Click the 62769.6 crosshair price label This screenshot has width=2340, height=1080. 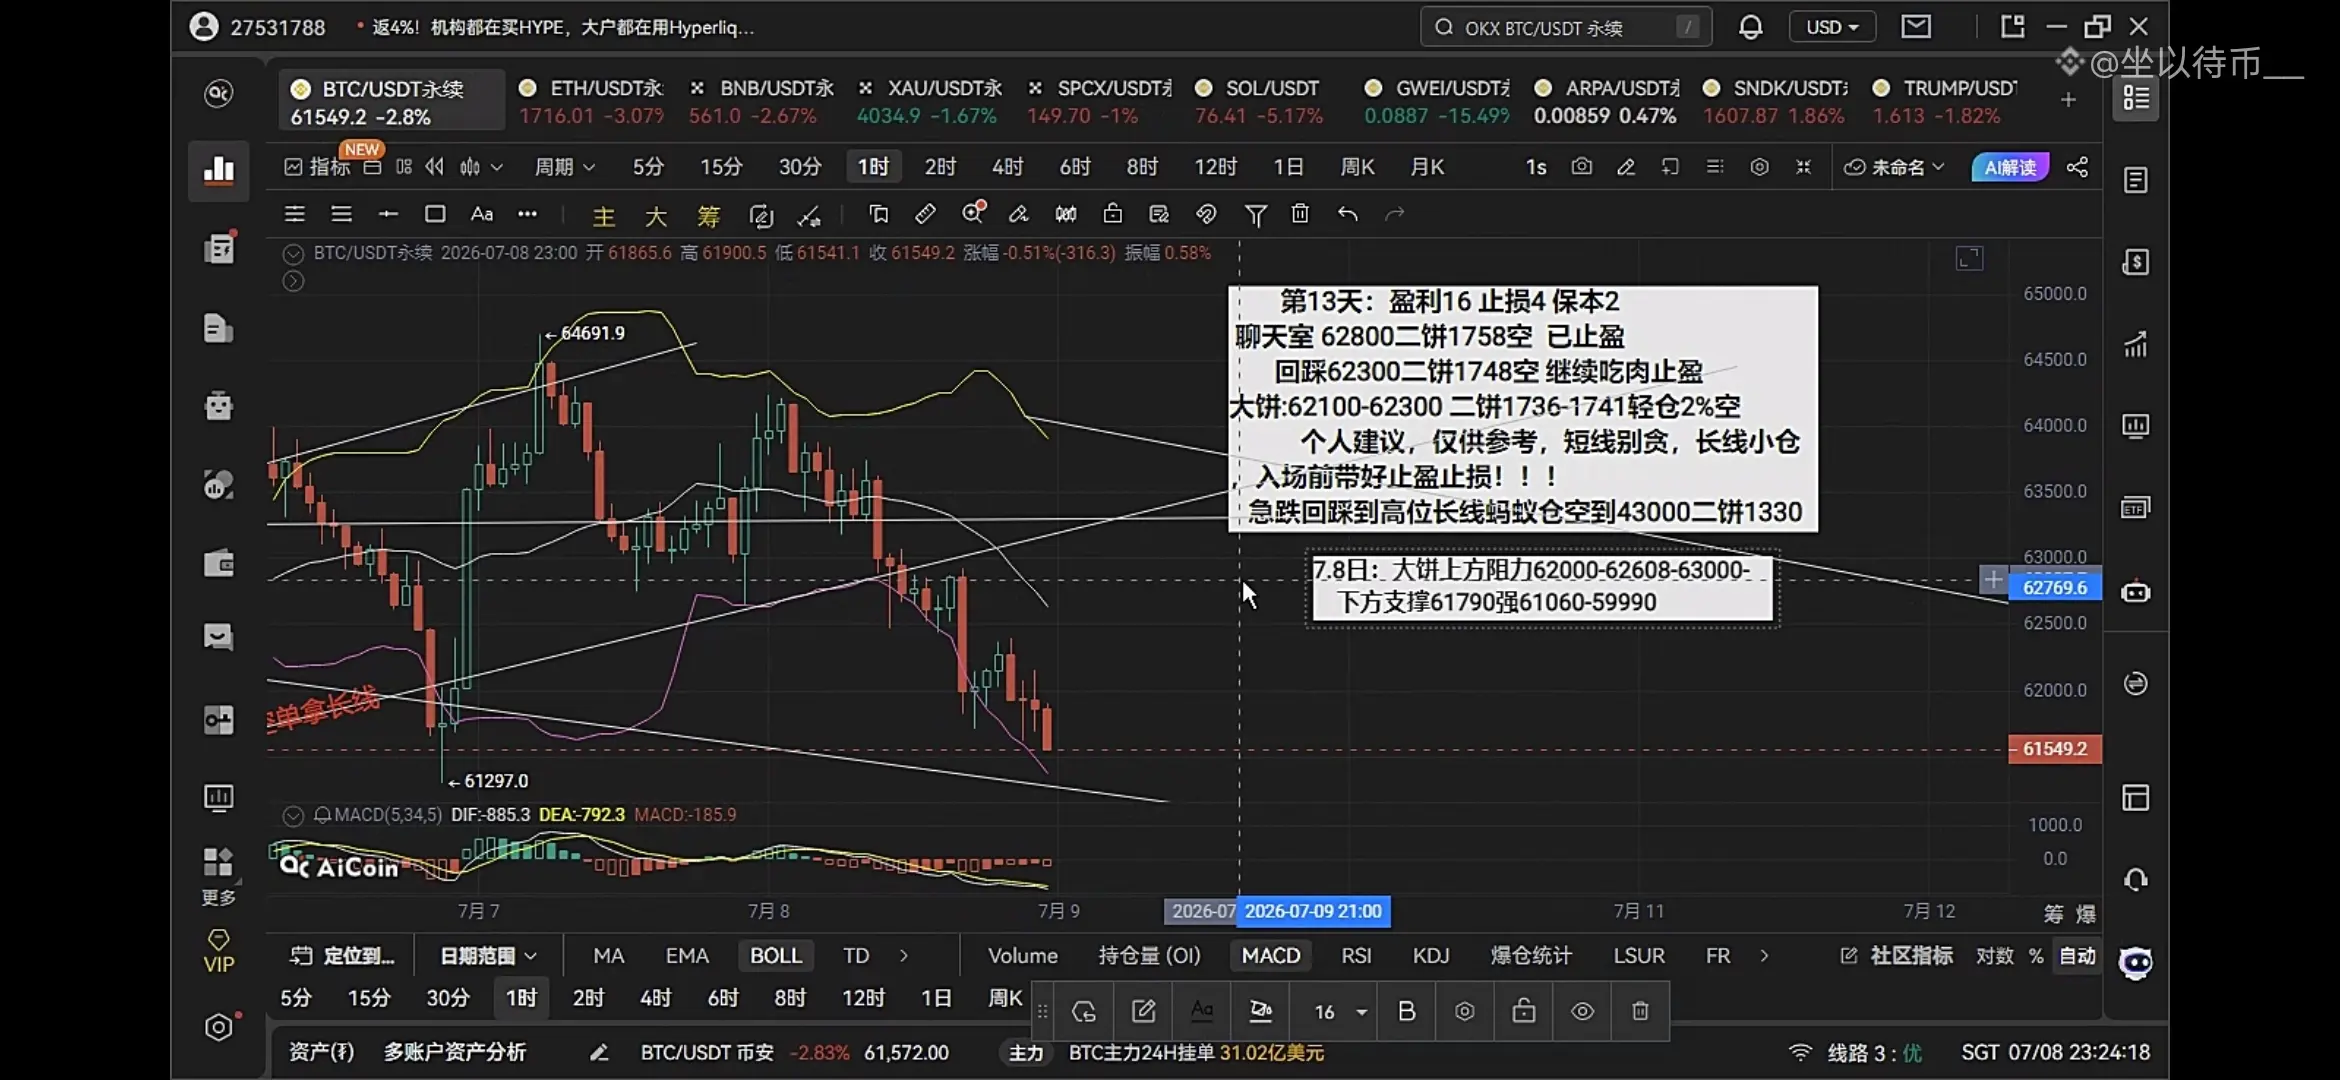click(x=2054, y=587)
